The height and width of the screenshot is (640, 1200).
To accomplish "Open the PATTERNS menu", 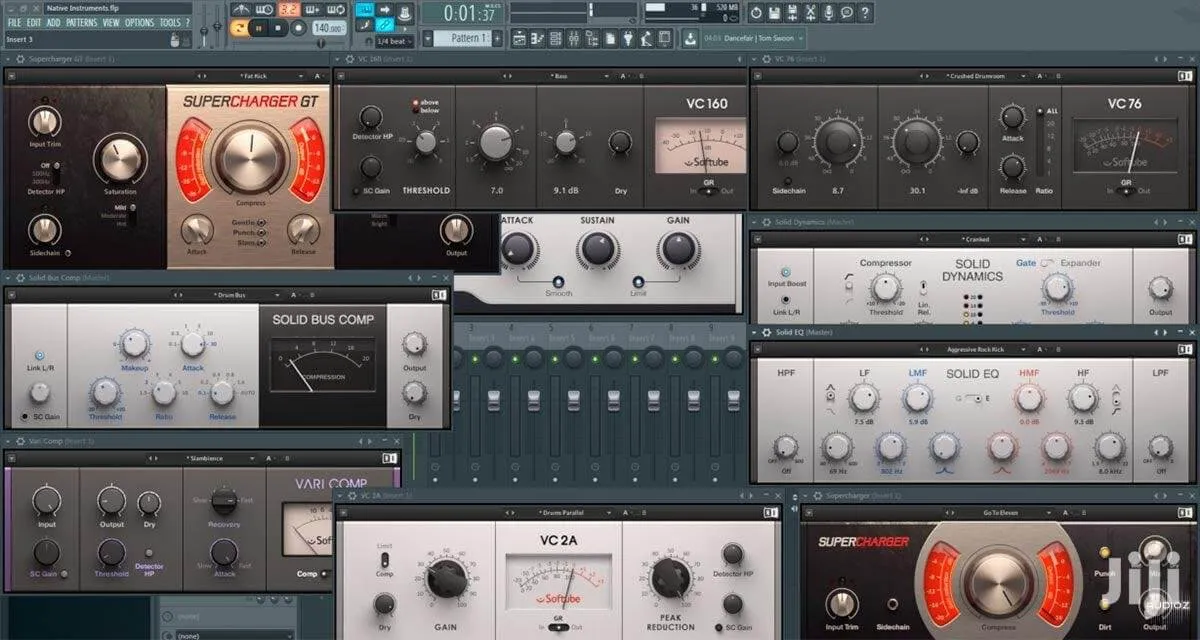I will (x=81, y=21).
